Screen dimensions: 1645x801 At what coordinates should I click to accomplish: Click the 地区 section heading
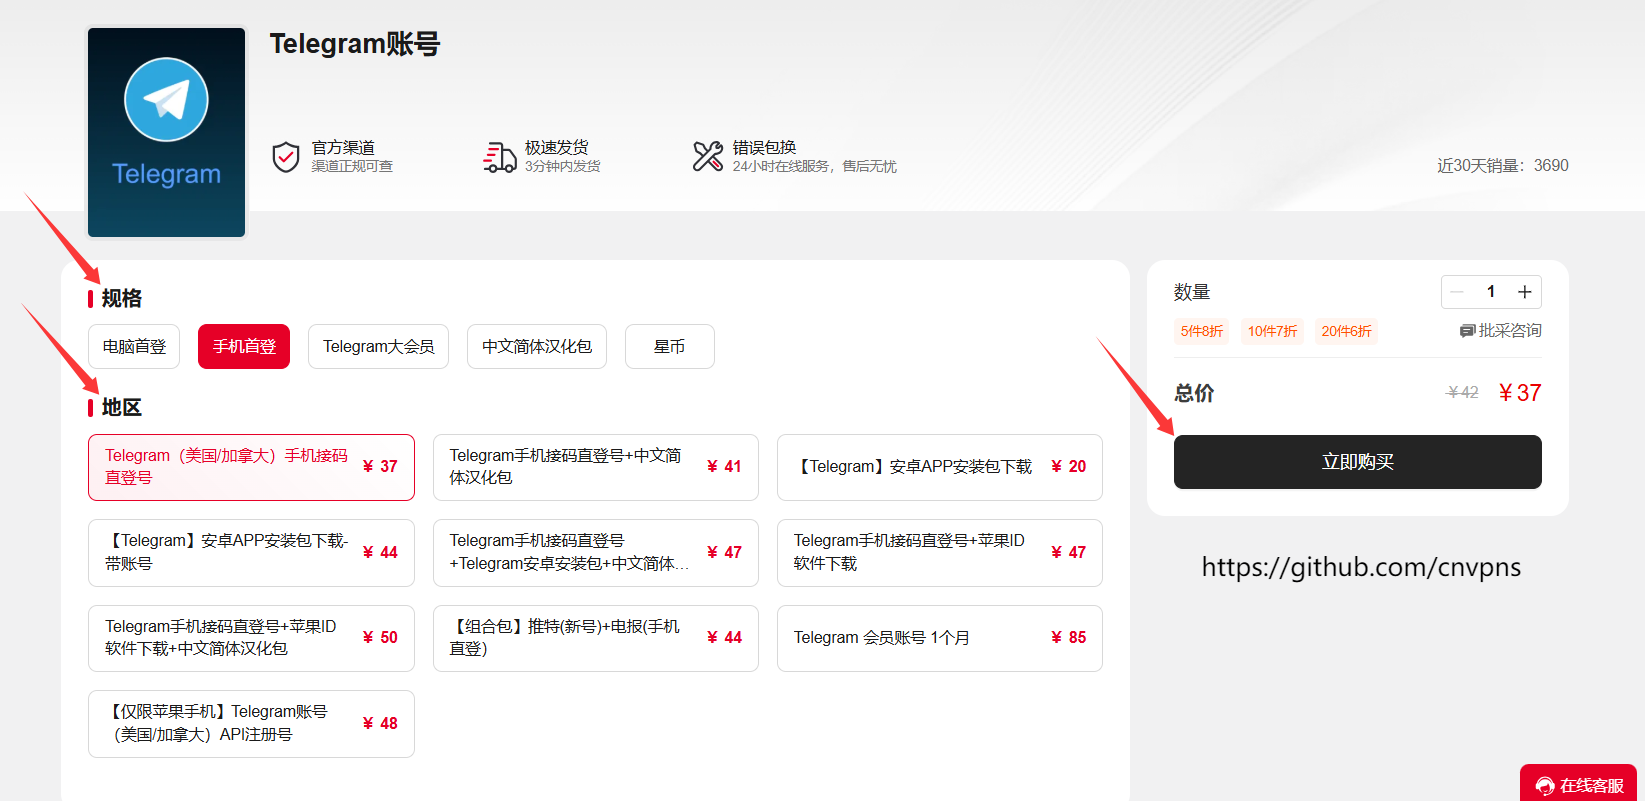122,407
